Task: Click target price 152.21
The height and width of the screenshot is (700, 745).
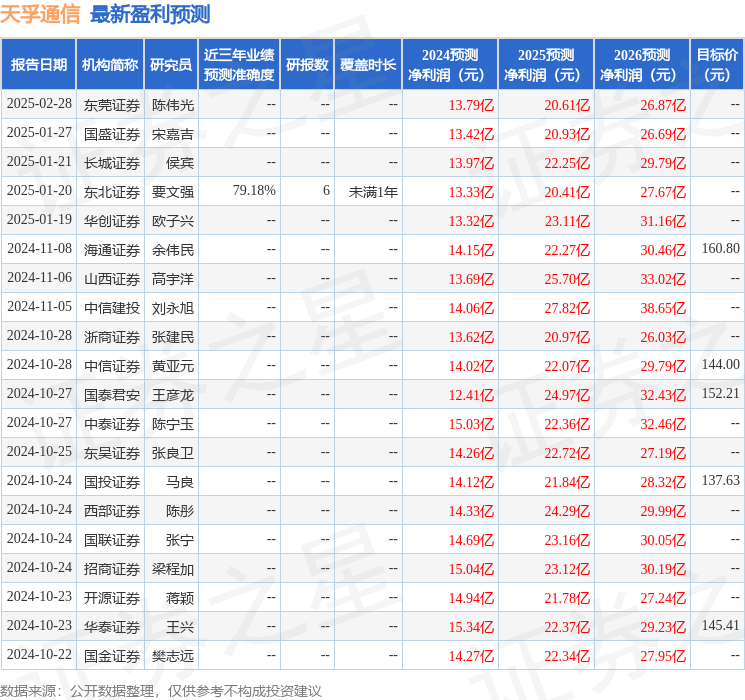Action: coord(721,393)
